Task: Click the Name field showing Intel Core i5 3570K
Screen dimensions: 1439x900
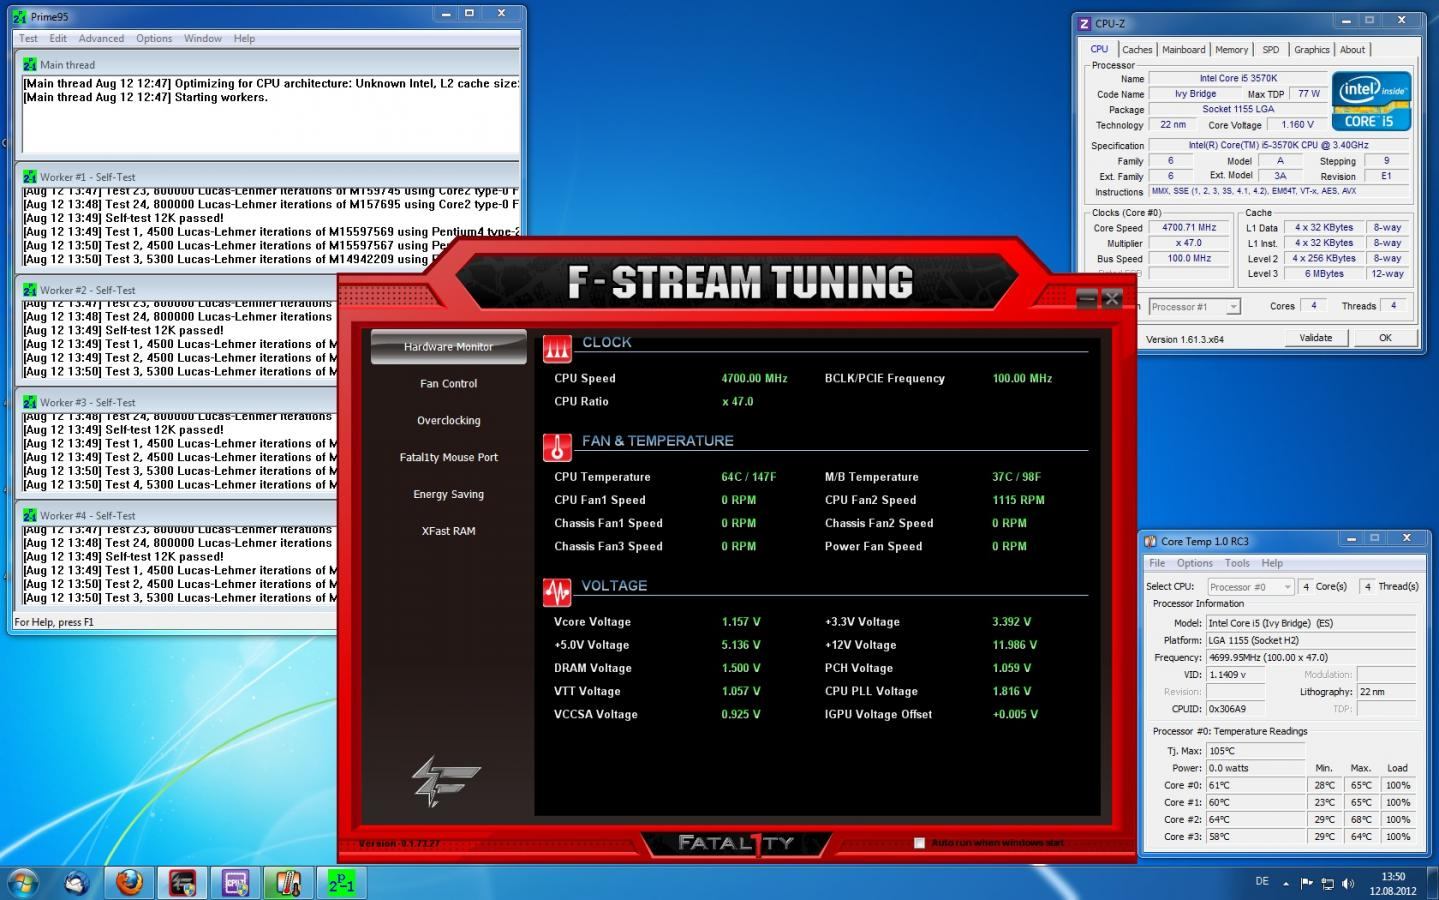Action: pyautogui.click(x=1238, y=78)
